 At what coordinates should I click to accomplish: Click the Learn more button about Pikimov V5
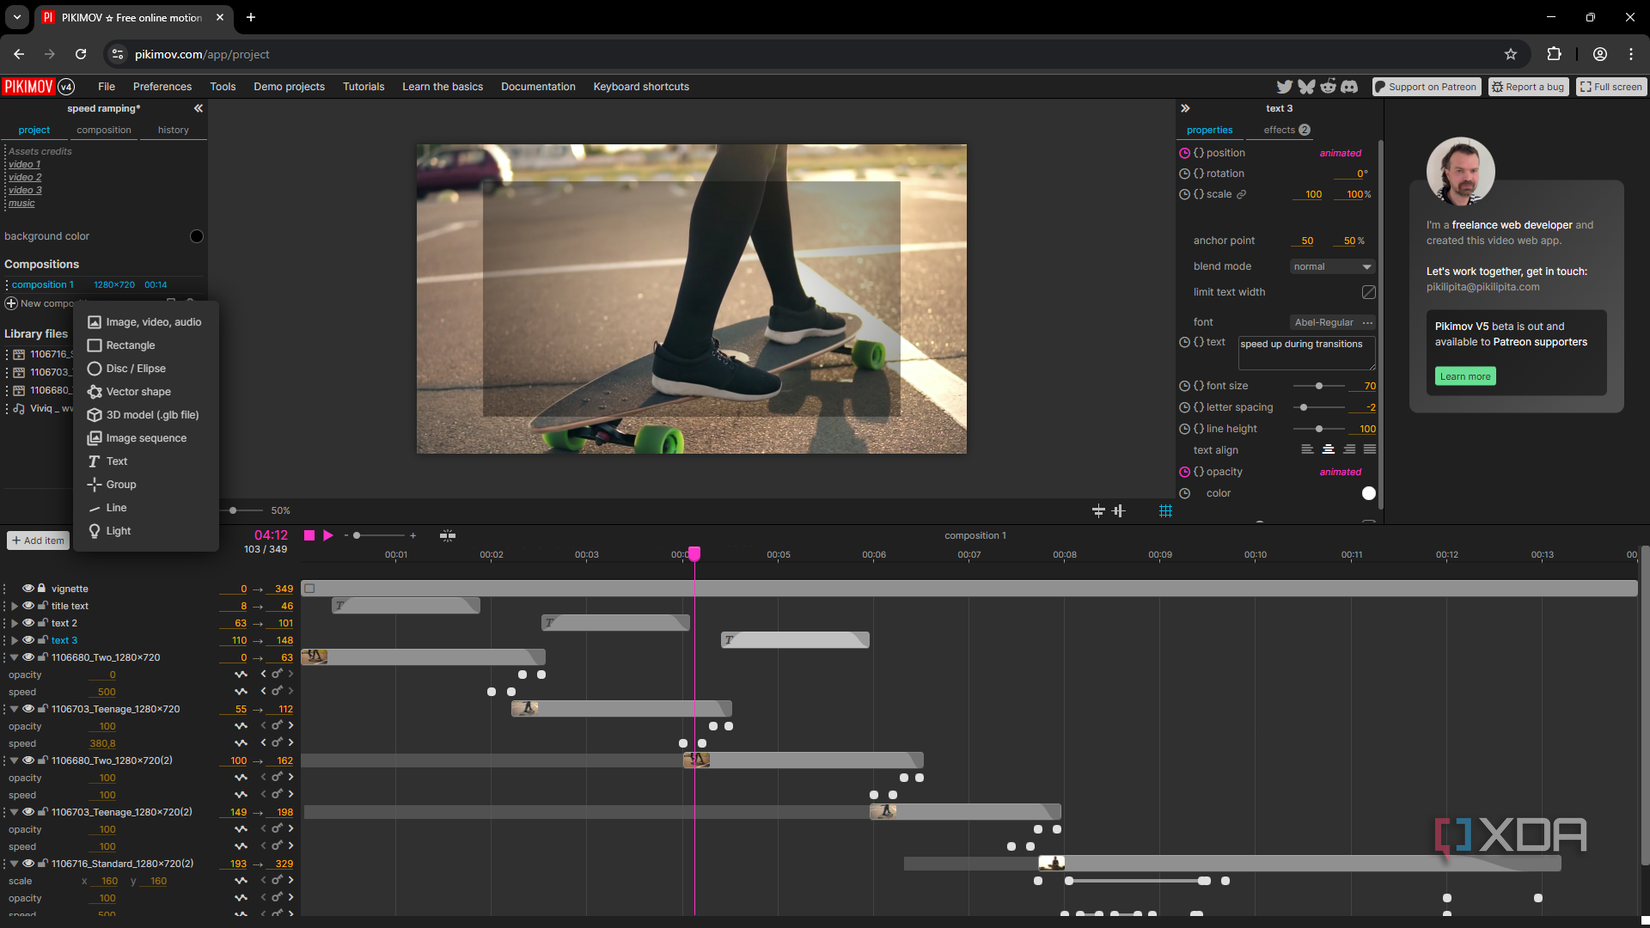coord(1464,376)
